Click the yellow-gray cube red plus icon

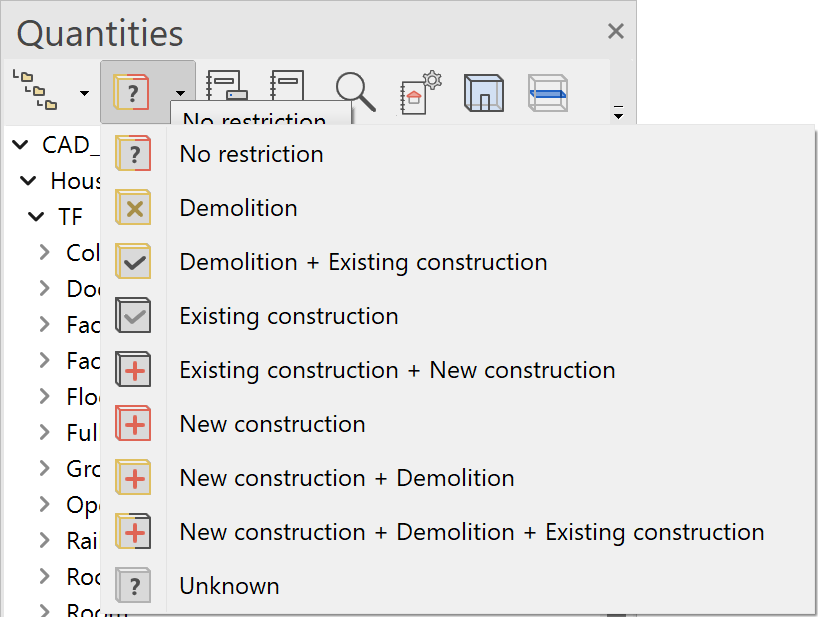133,531
